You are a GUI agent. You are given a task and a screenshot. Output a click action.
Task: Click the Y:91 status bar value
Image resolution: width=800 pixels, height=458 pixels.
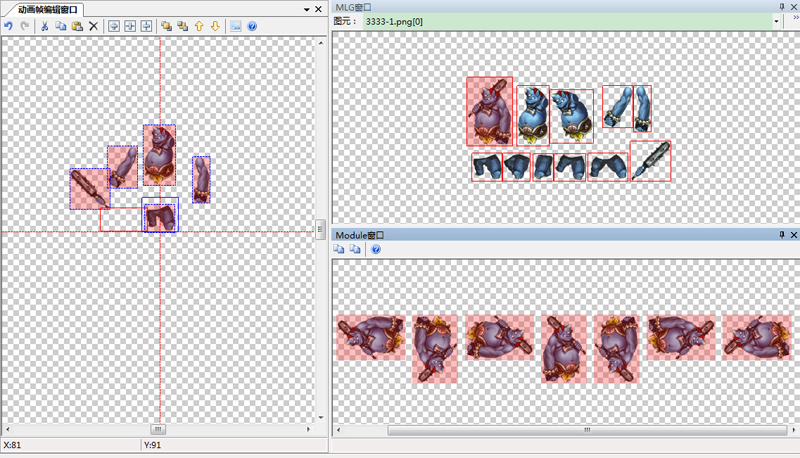[152, 445]
